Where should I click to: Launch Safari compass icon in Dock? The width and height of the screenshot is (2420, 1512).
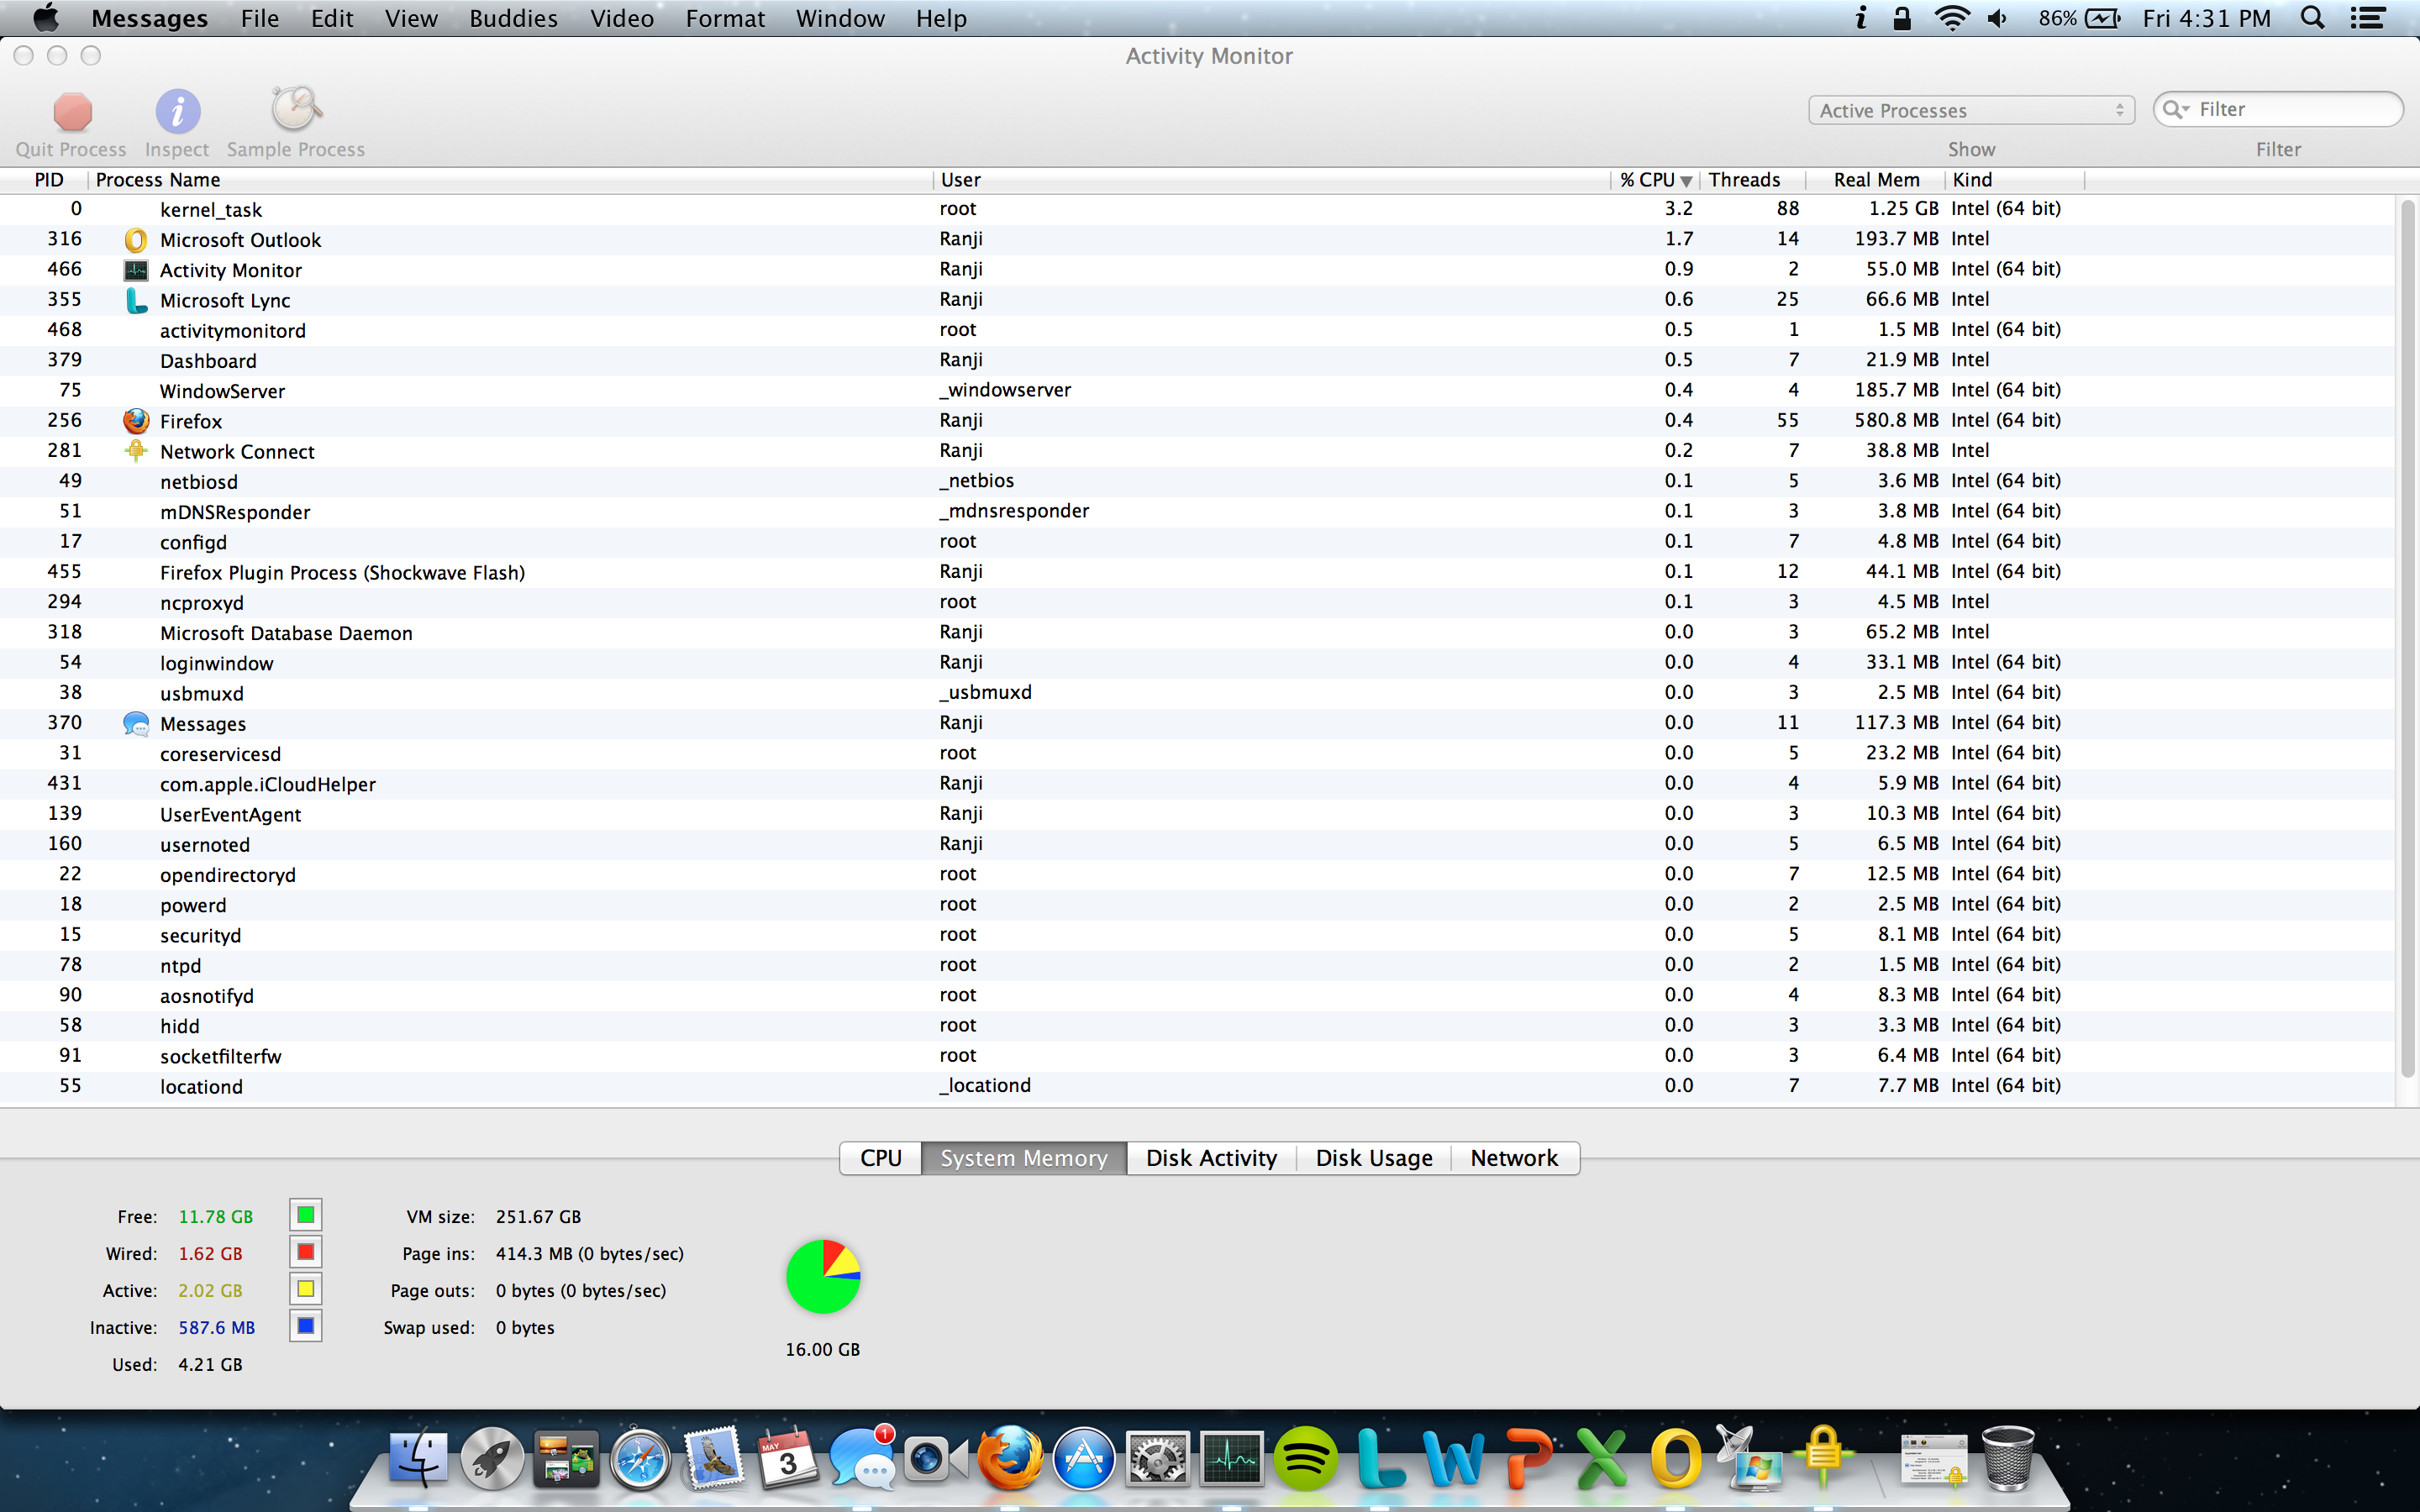pyautogui.click(x=640, y=1459)
